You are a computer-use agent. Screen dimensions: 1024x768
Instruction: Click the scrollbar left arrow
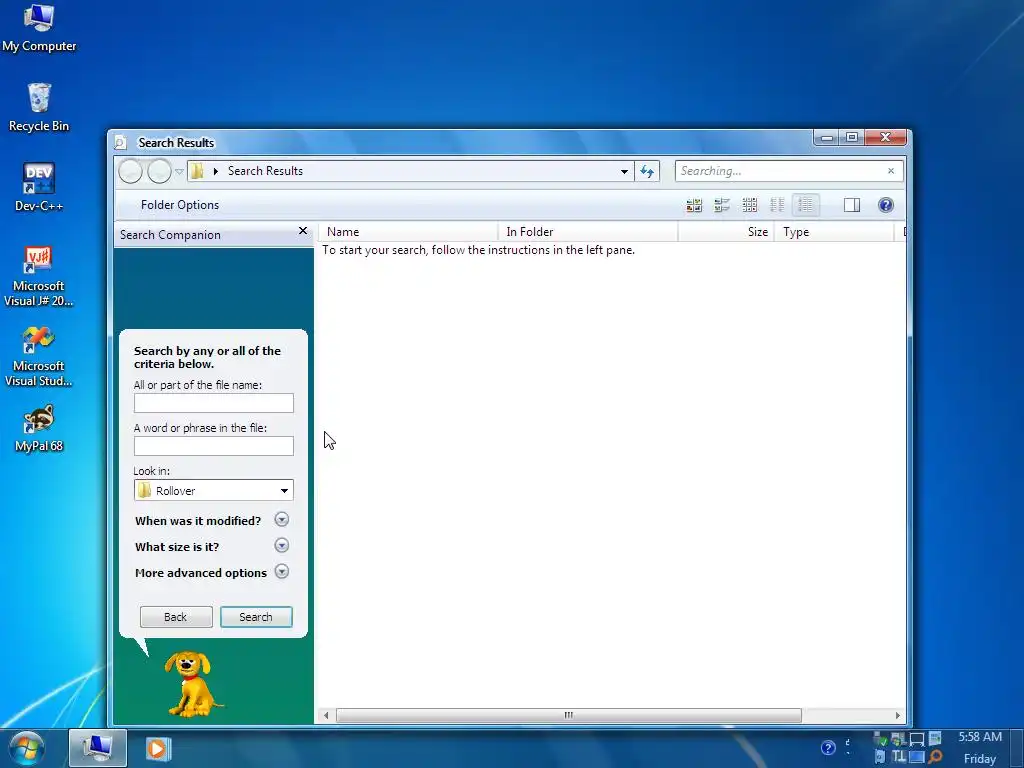pyautogui.click(x=326, y=716)
